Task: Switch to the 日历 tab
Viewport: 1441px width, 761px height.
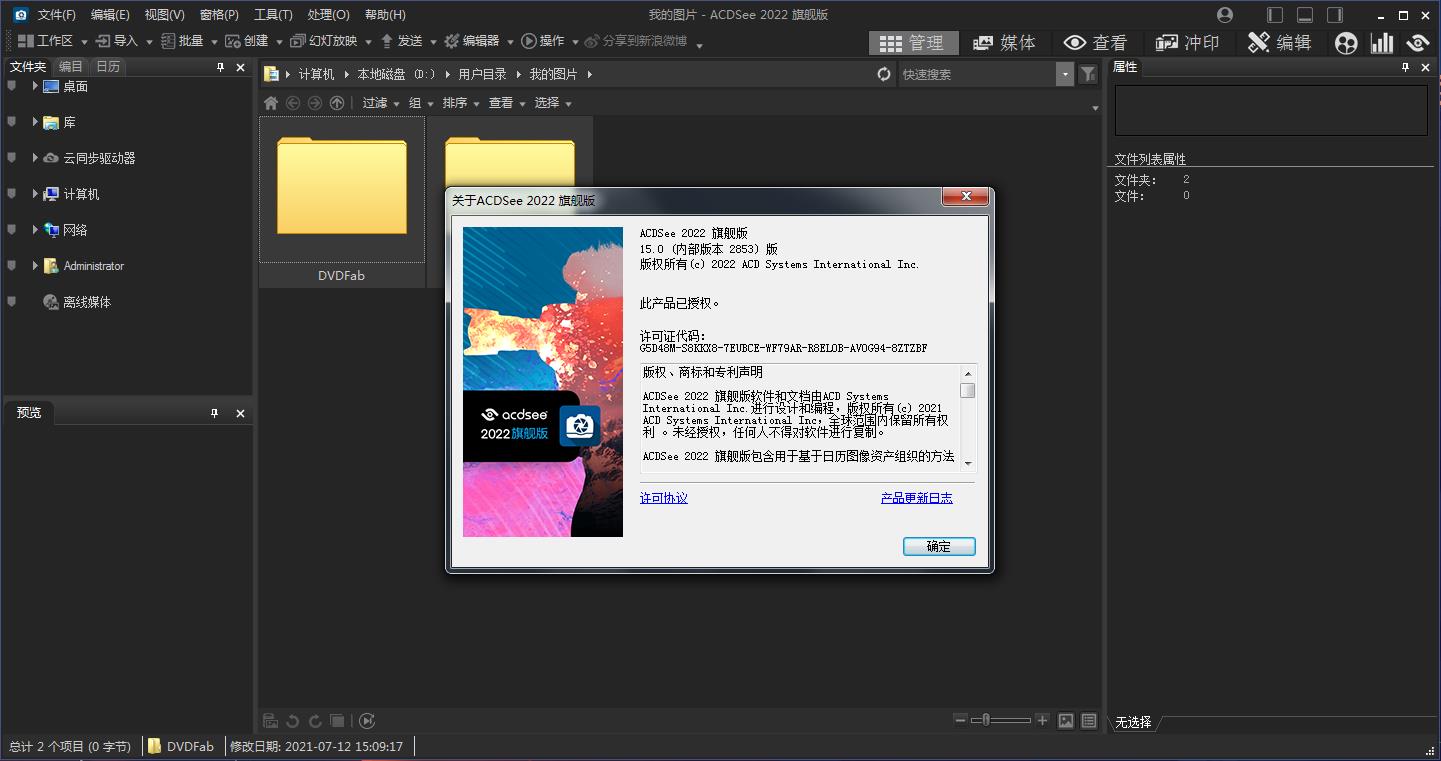Action: (x=107, y=67)
